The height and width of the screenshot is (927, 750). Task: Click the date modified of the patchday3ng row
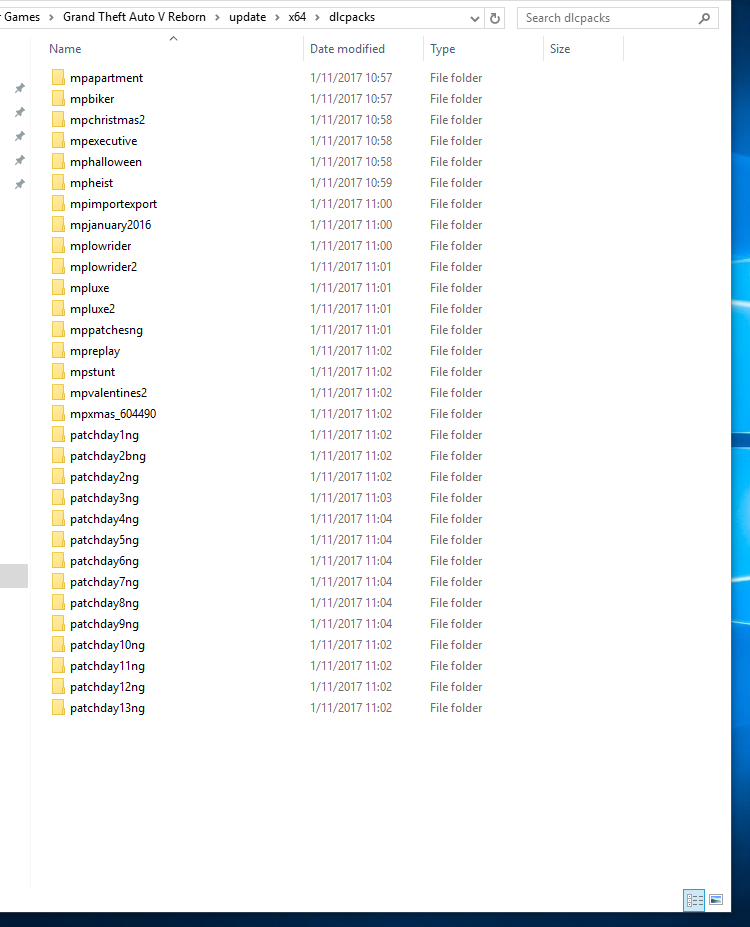coord(351,498)
